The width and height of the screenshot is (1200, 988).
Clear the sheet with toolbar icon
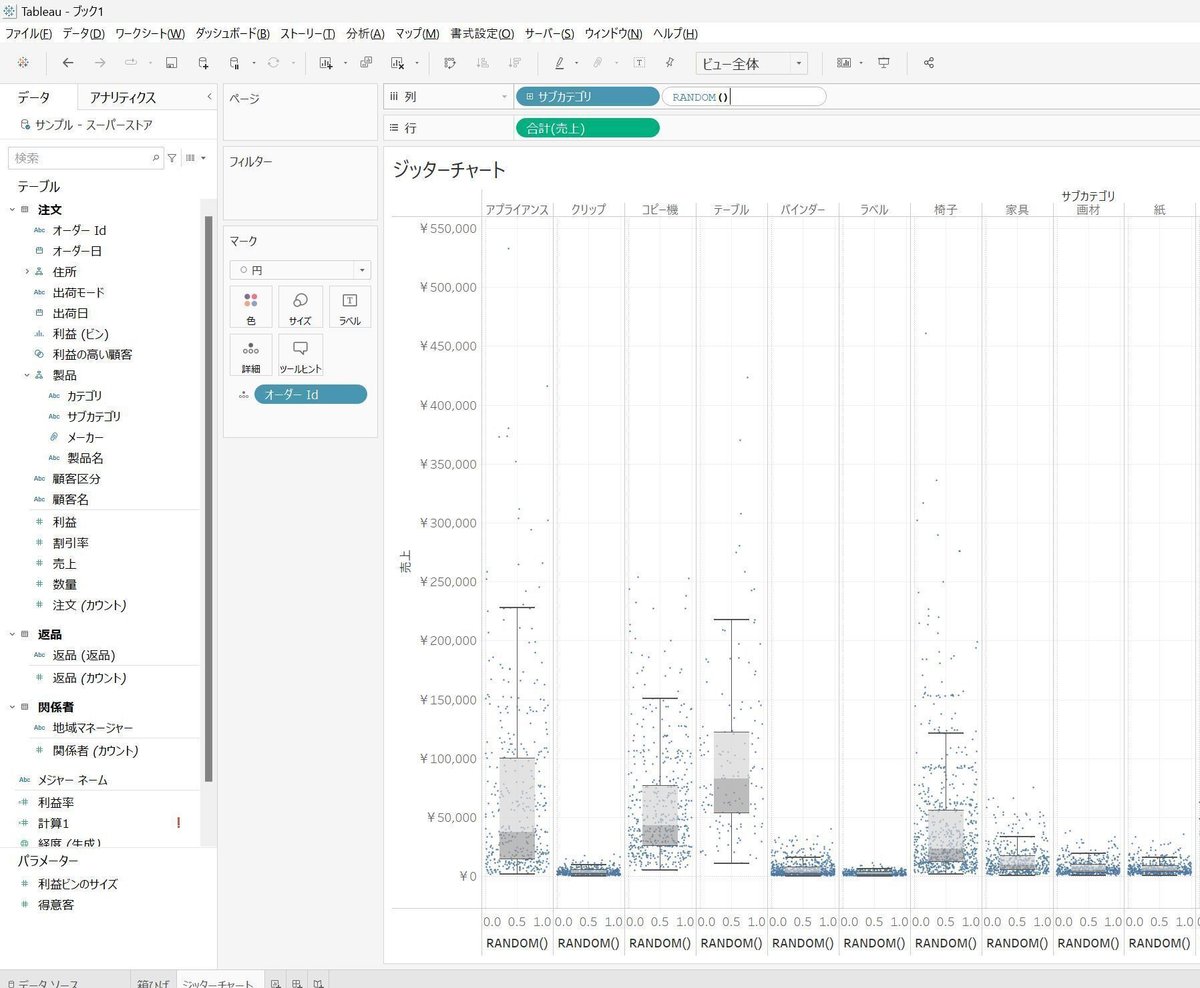pos(397,63)
